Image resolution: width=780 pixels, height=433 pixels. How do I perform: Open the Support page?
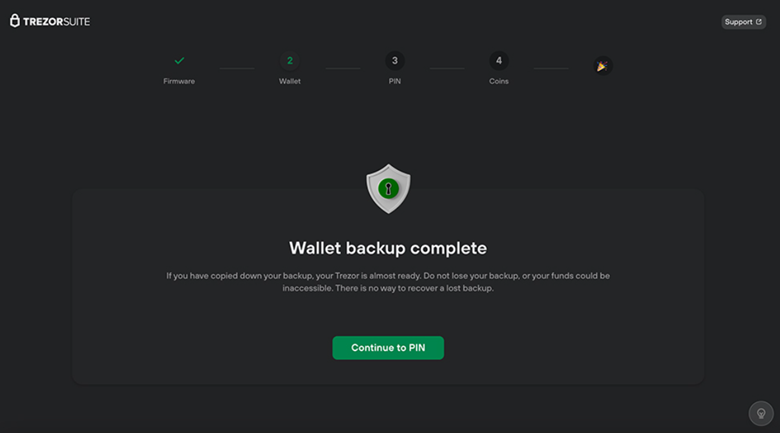[738, 22]
